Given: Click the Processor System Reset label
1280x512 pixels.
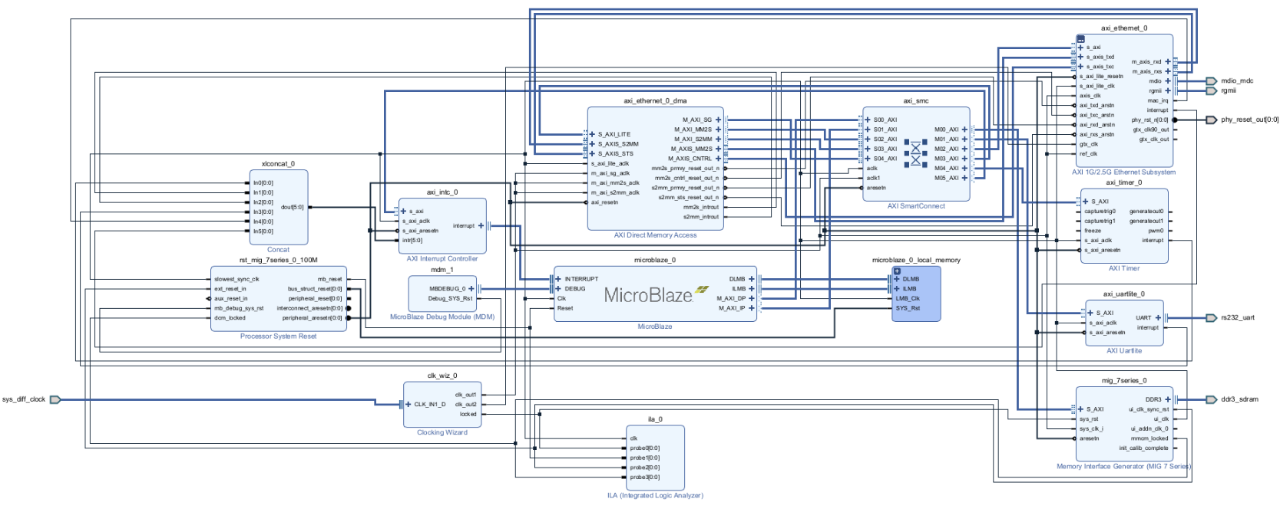Looking at the screenshot, I should [278, 337].
